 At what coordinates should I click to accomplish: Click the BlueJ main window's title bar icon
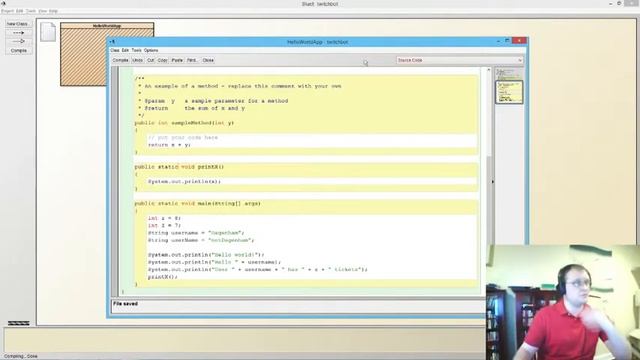pyautogui.click(x=3, y=3)
